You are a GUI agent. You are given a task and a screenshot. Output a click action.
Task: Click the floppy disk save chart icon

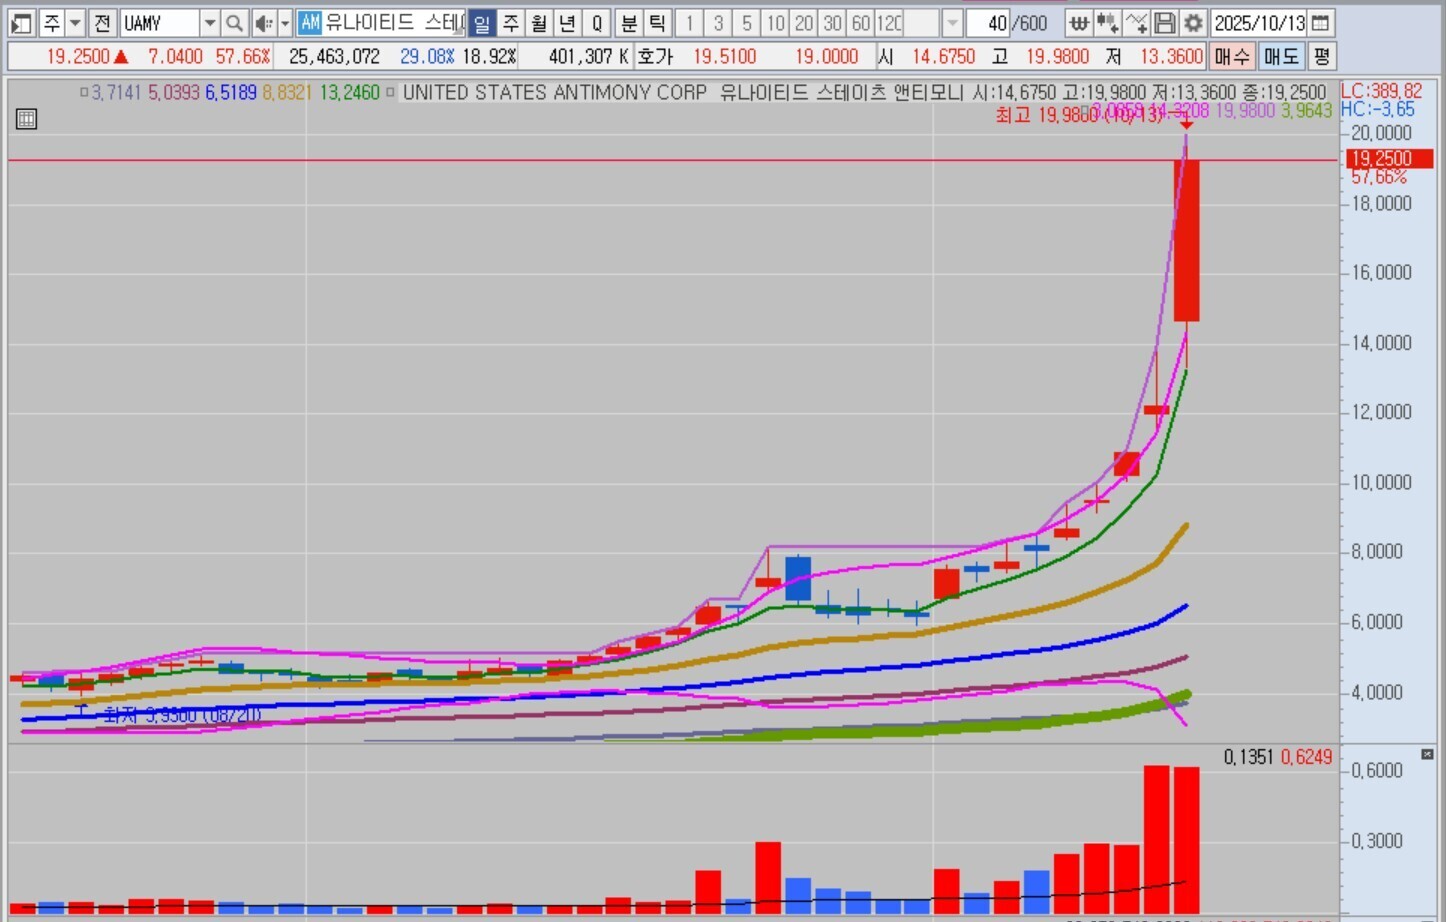(x=1164, y=23)
